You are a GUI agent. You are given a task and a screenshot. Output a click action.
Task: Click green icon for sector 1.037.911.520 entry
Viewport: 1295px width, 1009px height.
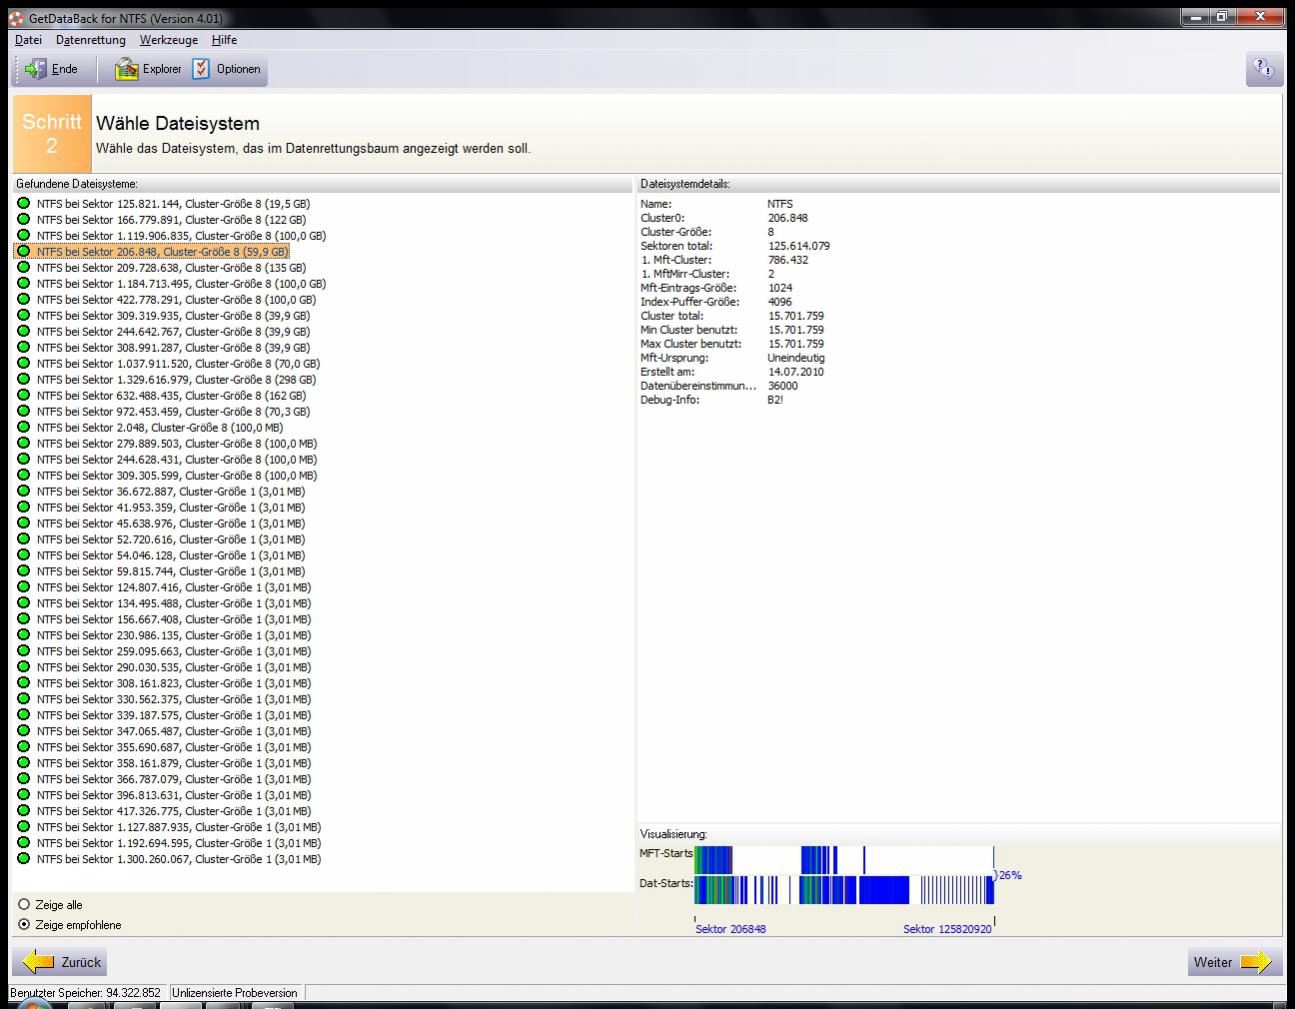[x=24, y=363]
